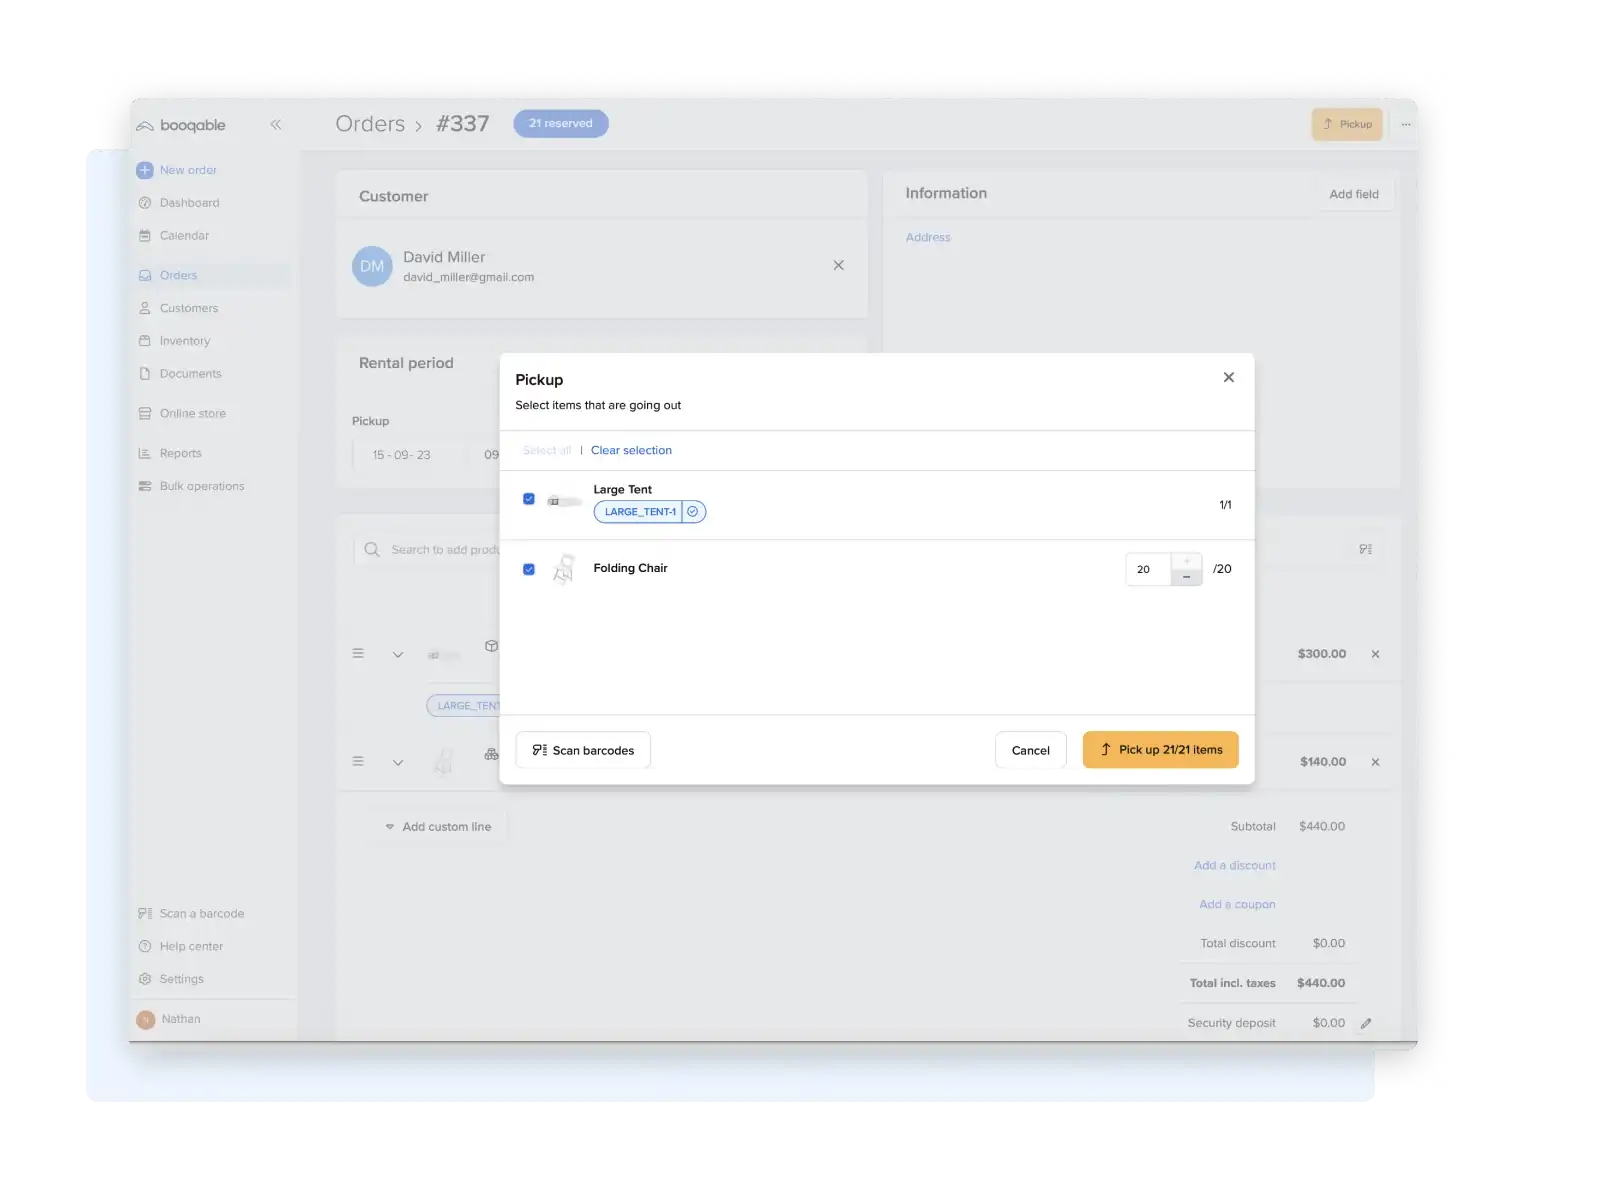The image size is (1600, 1200).
Task: Uncheck the Large Tent checkbox
Action: point(529,499)
